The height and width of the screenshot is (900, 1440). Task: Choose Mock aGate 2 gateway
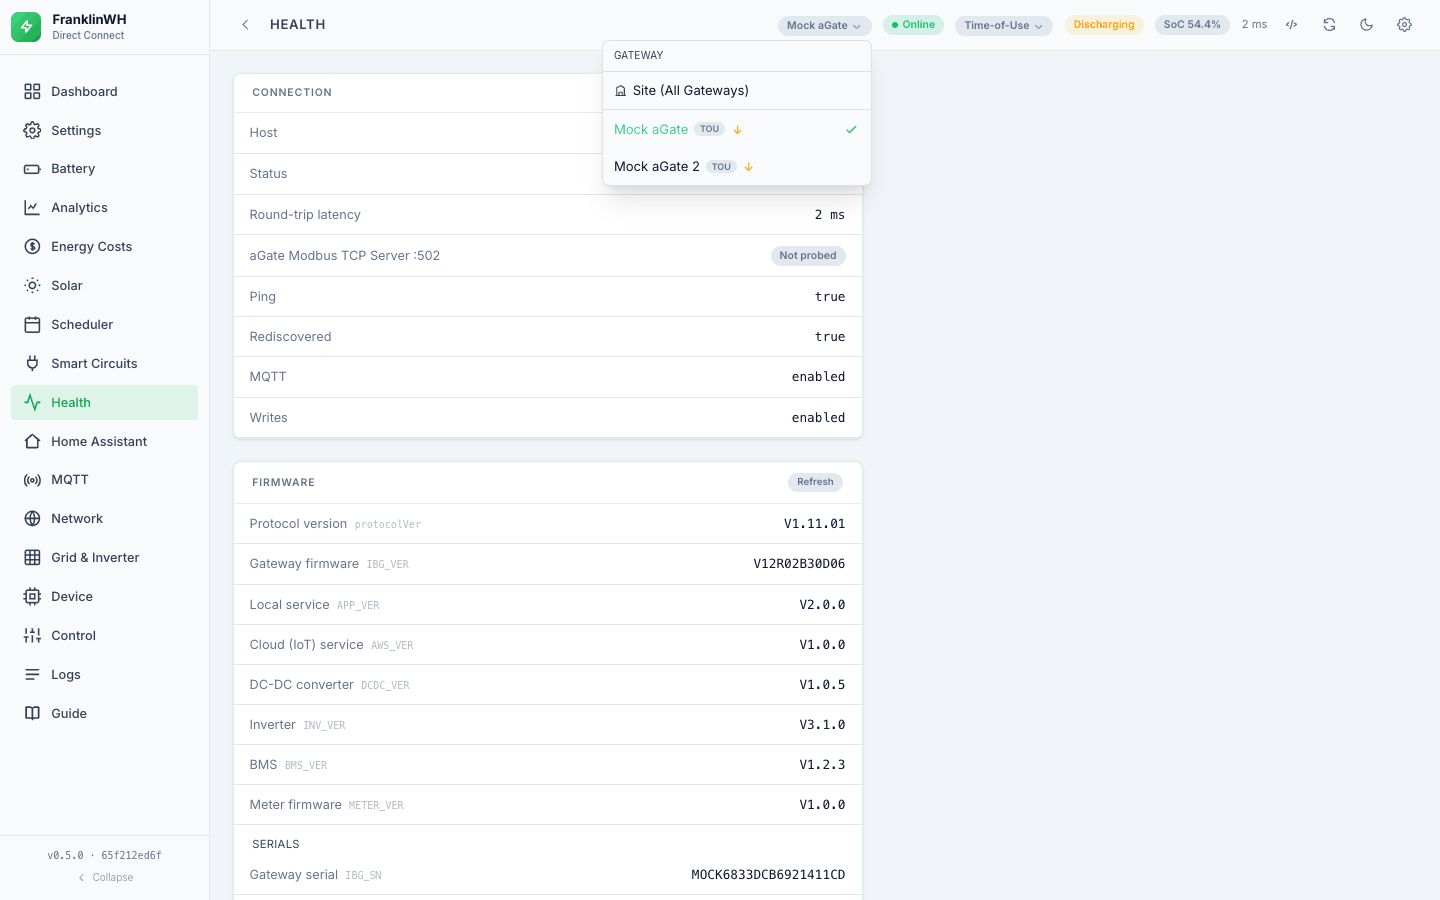coord(737,167)
